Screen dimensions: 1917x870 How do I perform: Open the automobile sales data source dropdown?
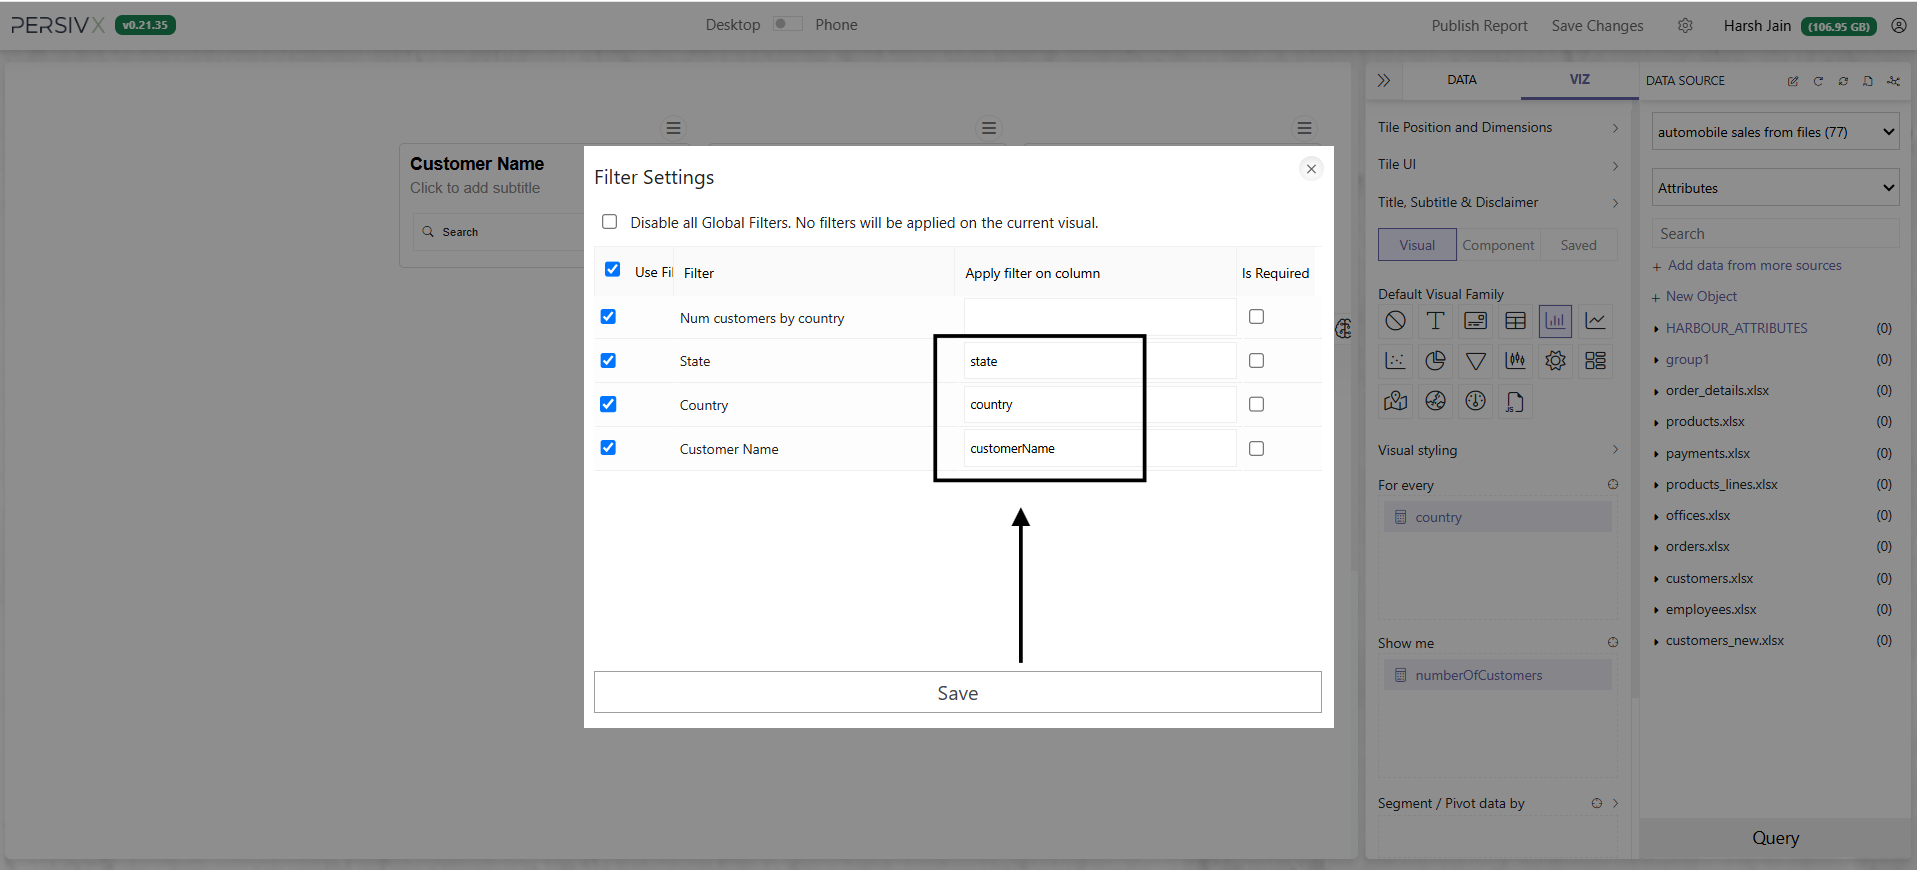click(1775, 131)
